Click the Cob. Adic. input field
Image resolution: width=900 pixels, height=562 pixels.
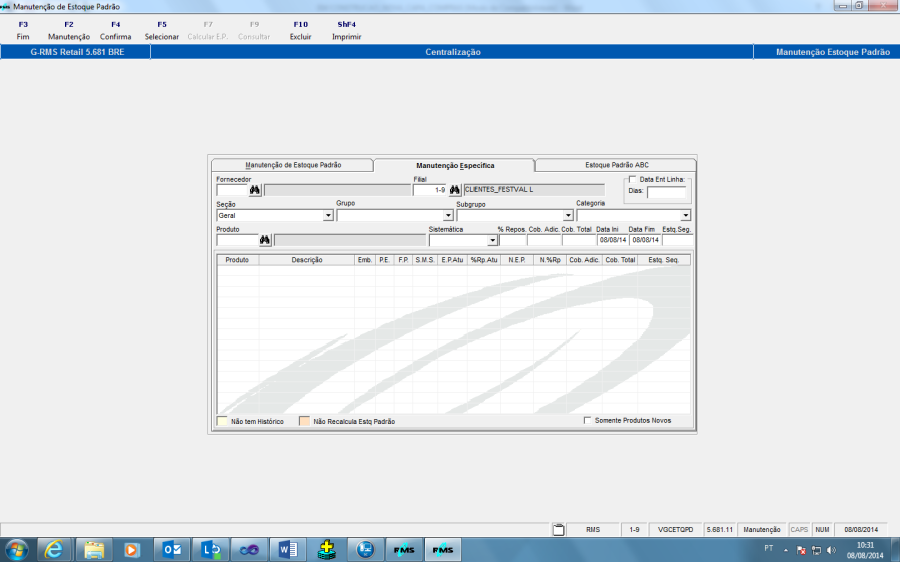[544, 240]
